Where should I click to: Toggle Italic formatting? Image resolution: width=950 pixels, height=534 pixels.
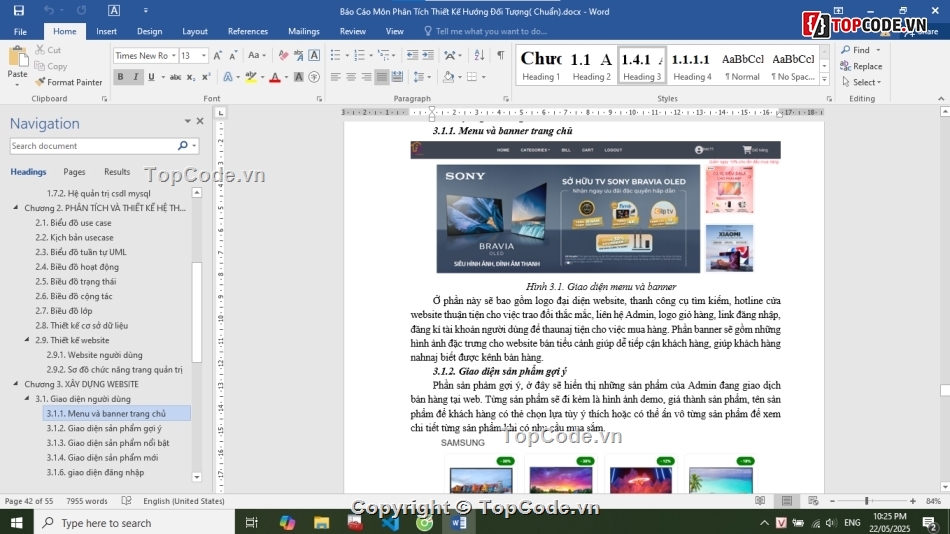click(136, 77)
